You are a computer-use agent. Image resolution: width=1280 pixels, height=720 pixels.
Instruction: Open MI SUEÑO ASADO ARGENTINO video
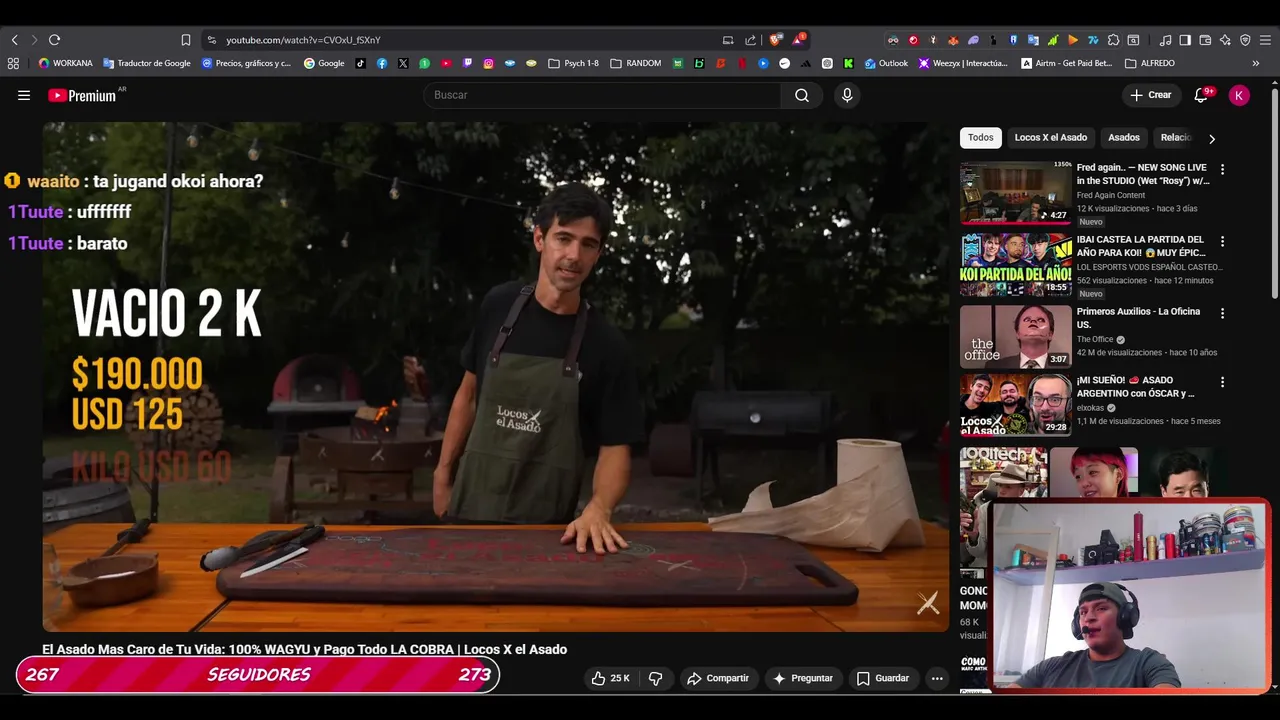pyautogui.click(x=1015, y=405)
